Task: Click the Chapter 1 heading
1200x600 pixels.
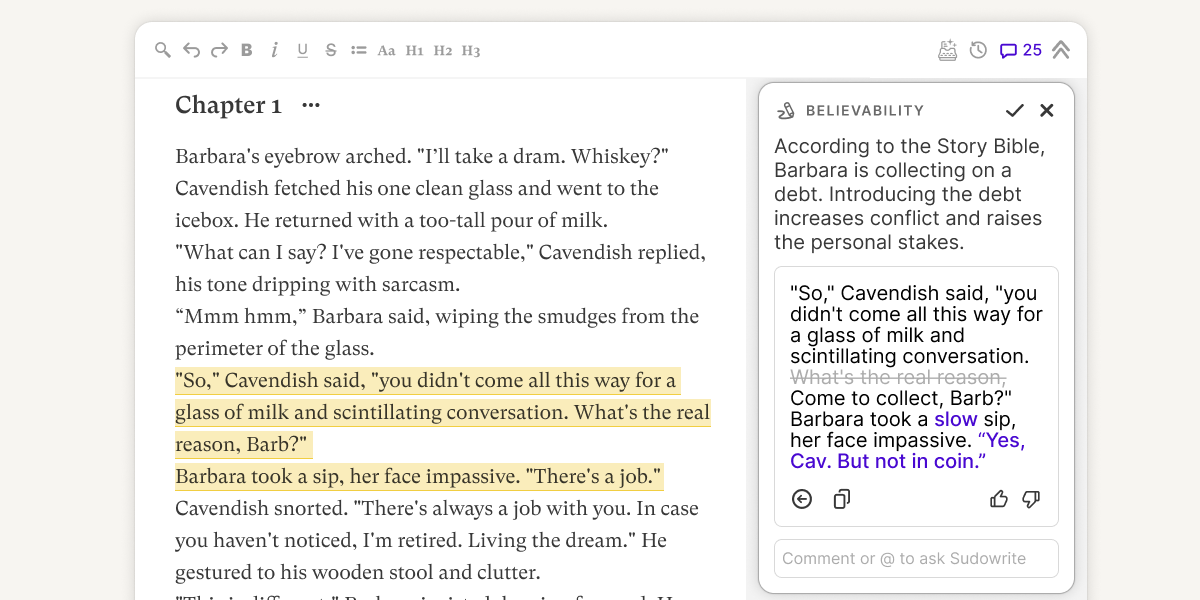Action: tap(228, 105)
